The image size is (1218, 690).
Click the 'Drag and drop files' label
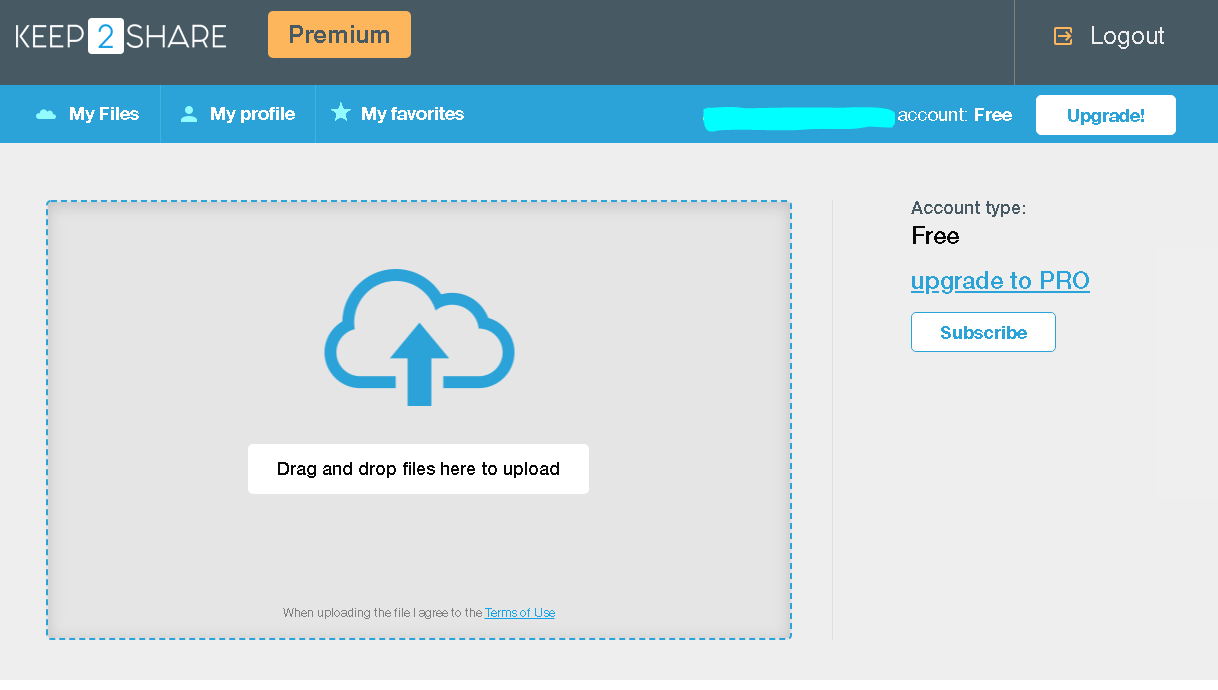pyautogui.click(x=418, y=468)
